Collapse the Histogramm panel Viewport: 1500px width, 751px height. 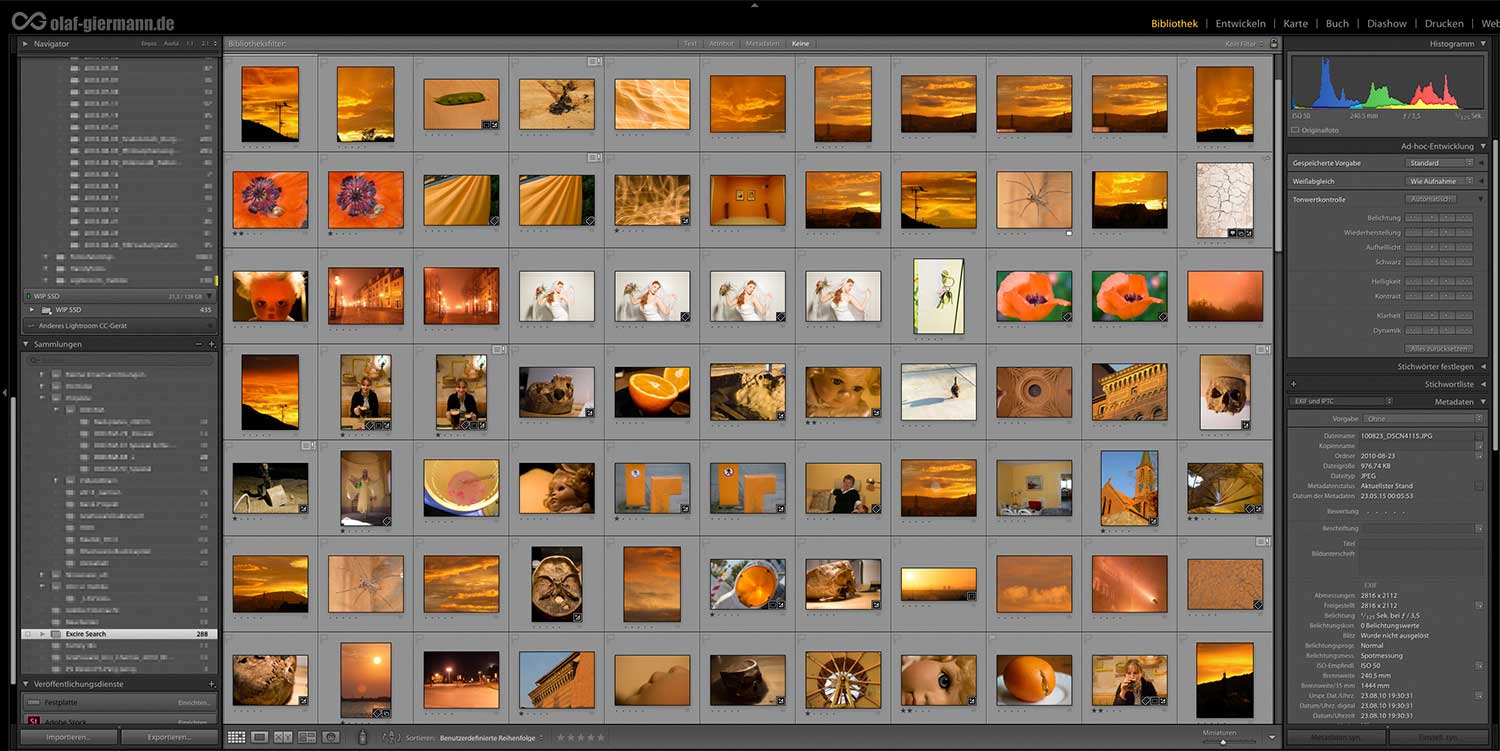point(1483,44)
